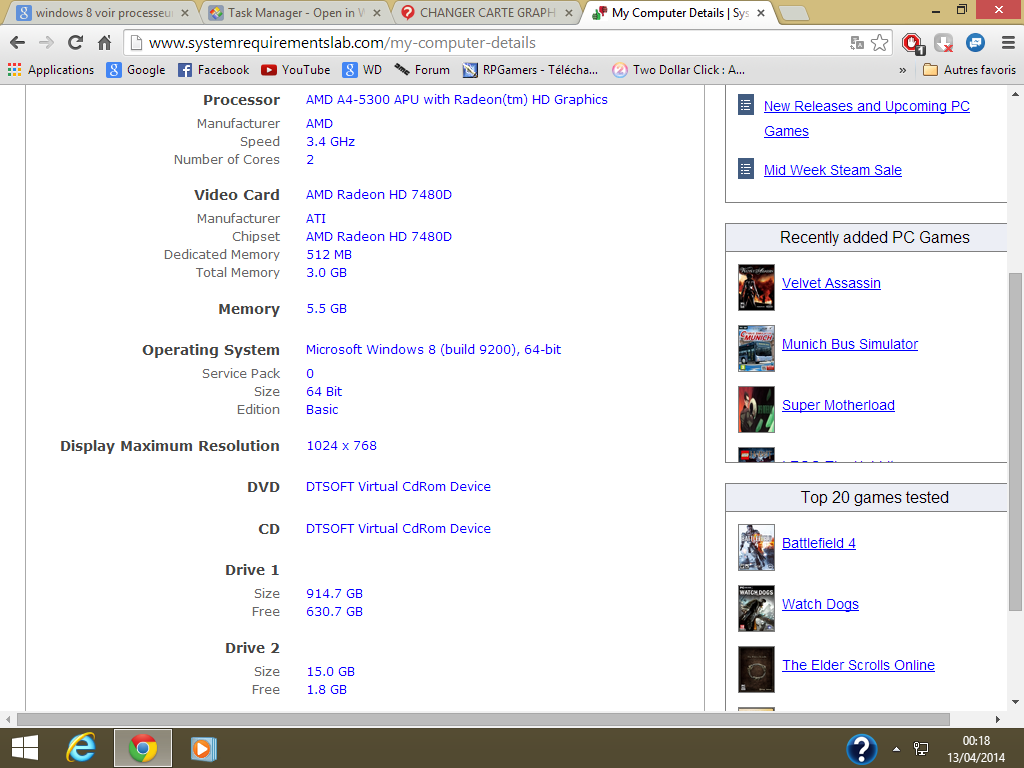
Task: Click the scroll-right arrow of the horizontal scrollbar
Action: click(x=998, y=719)
